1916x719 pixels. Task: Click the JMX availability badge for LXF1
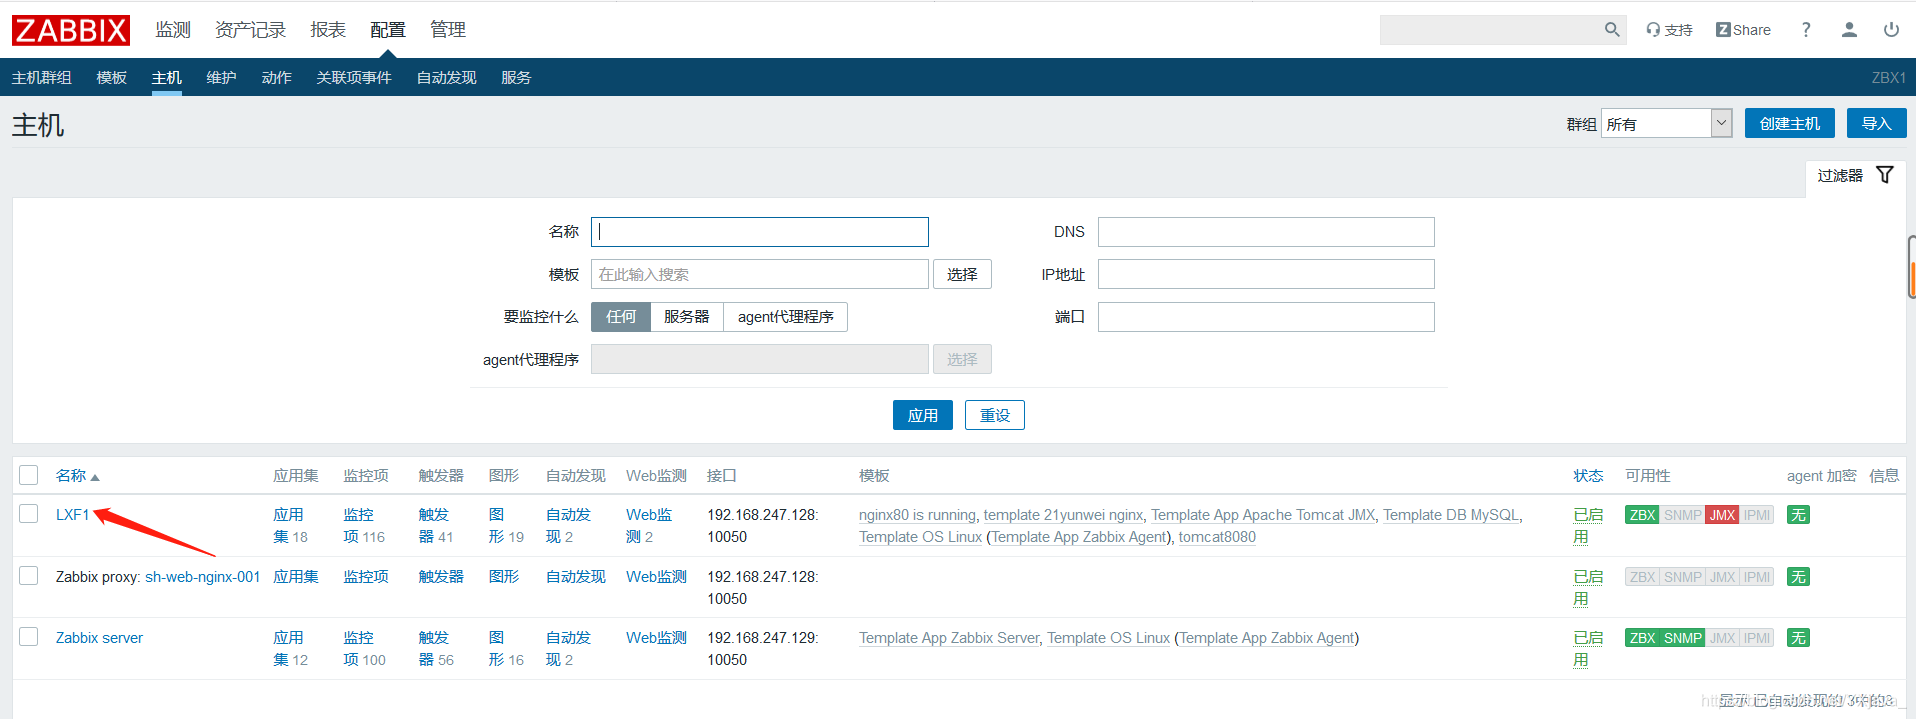pyautogui.click(x=1722, y=515)
